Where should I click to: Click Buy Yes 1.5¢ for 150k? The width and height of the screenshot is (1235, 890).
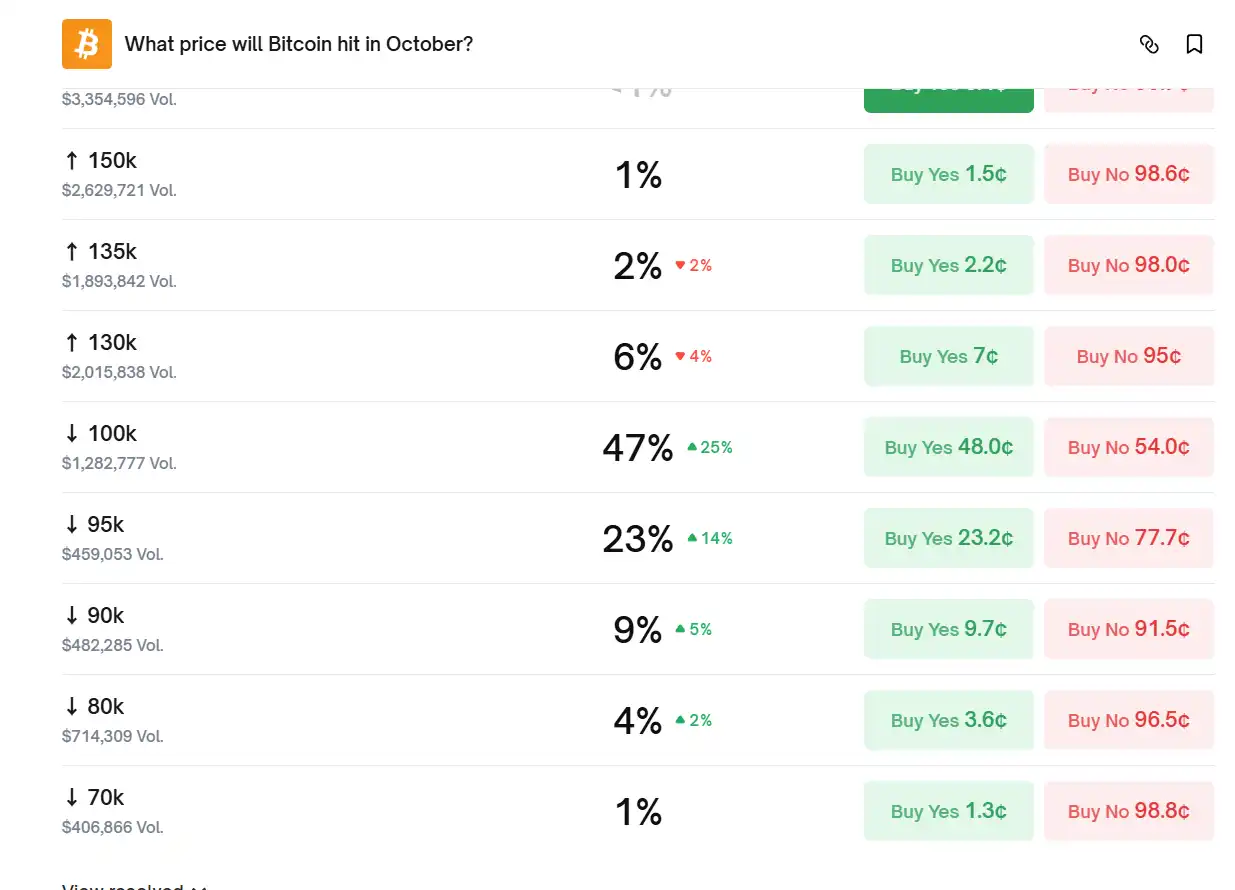(948, 174)
